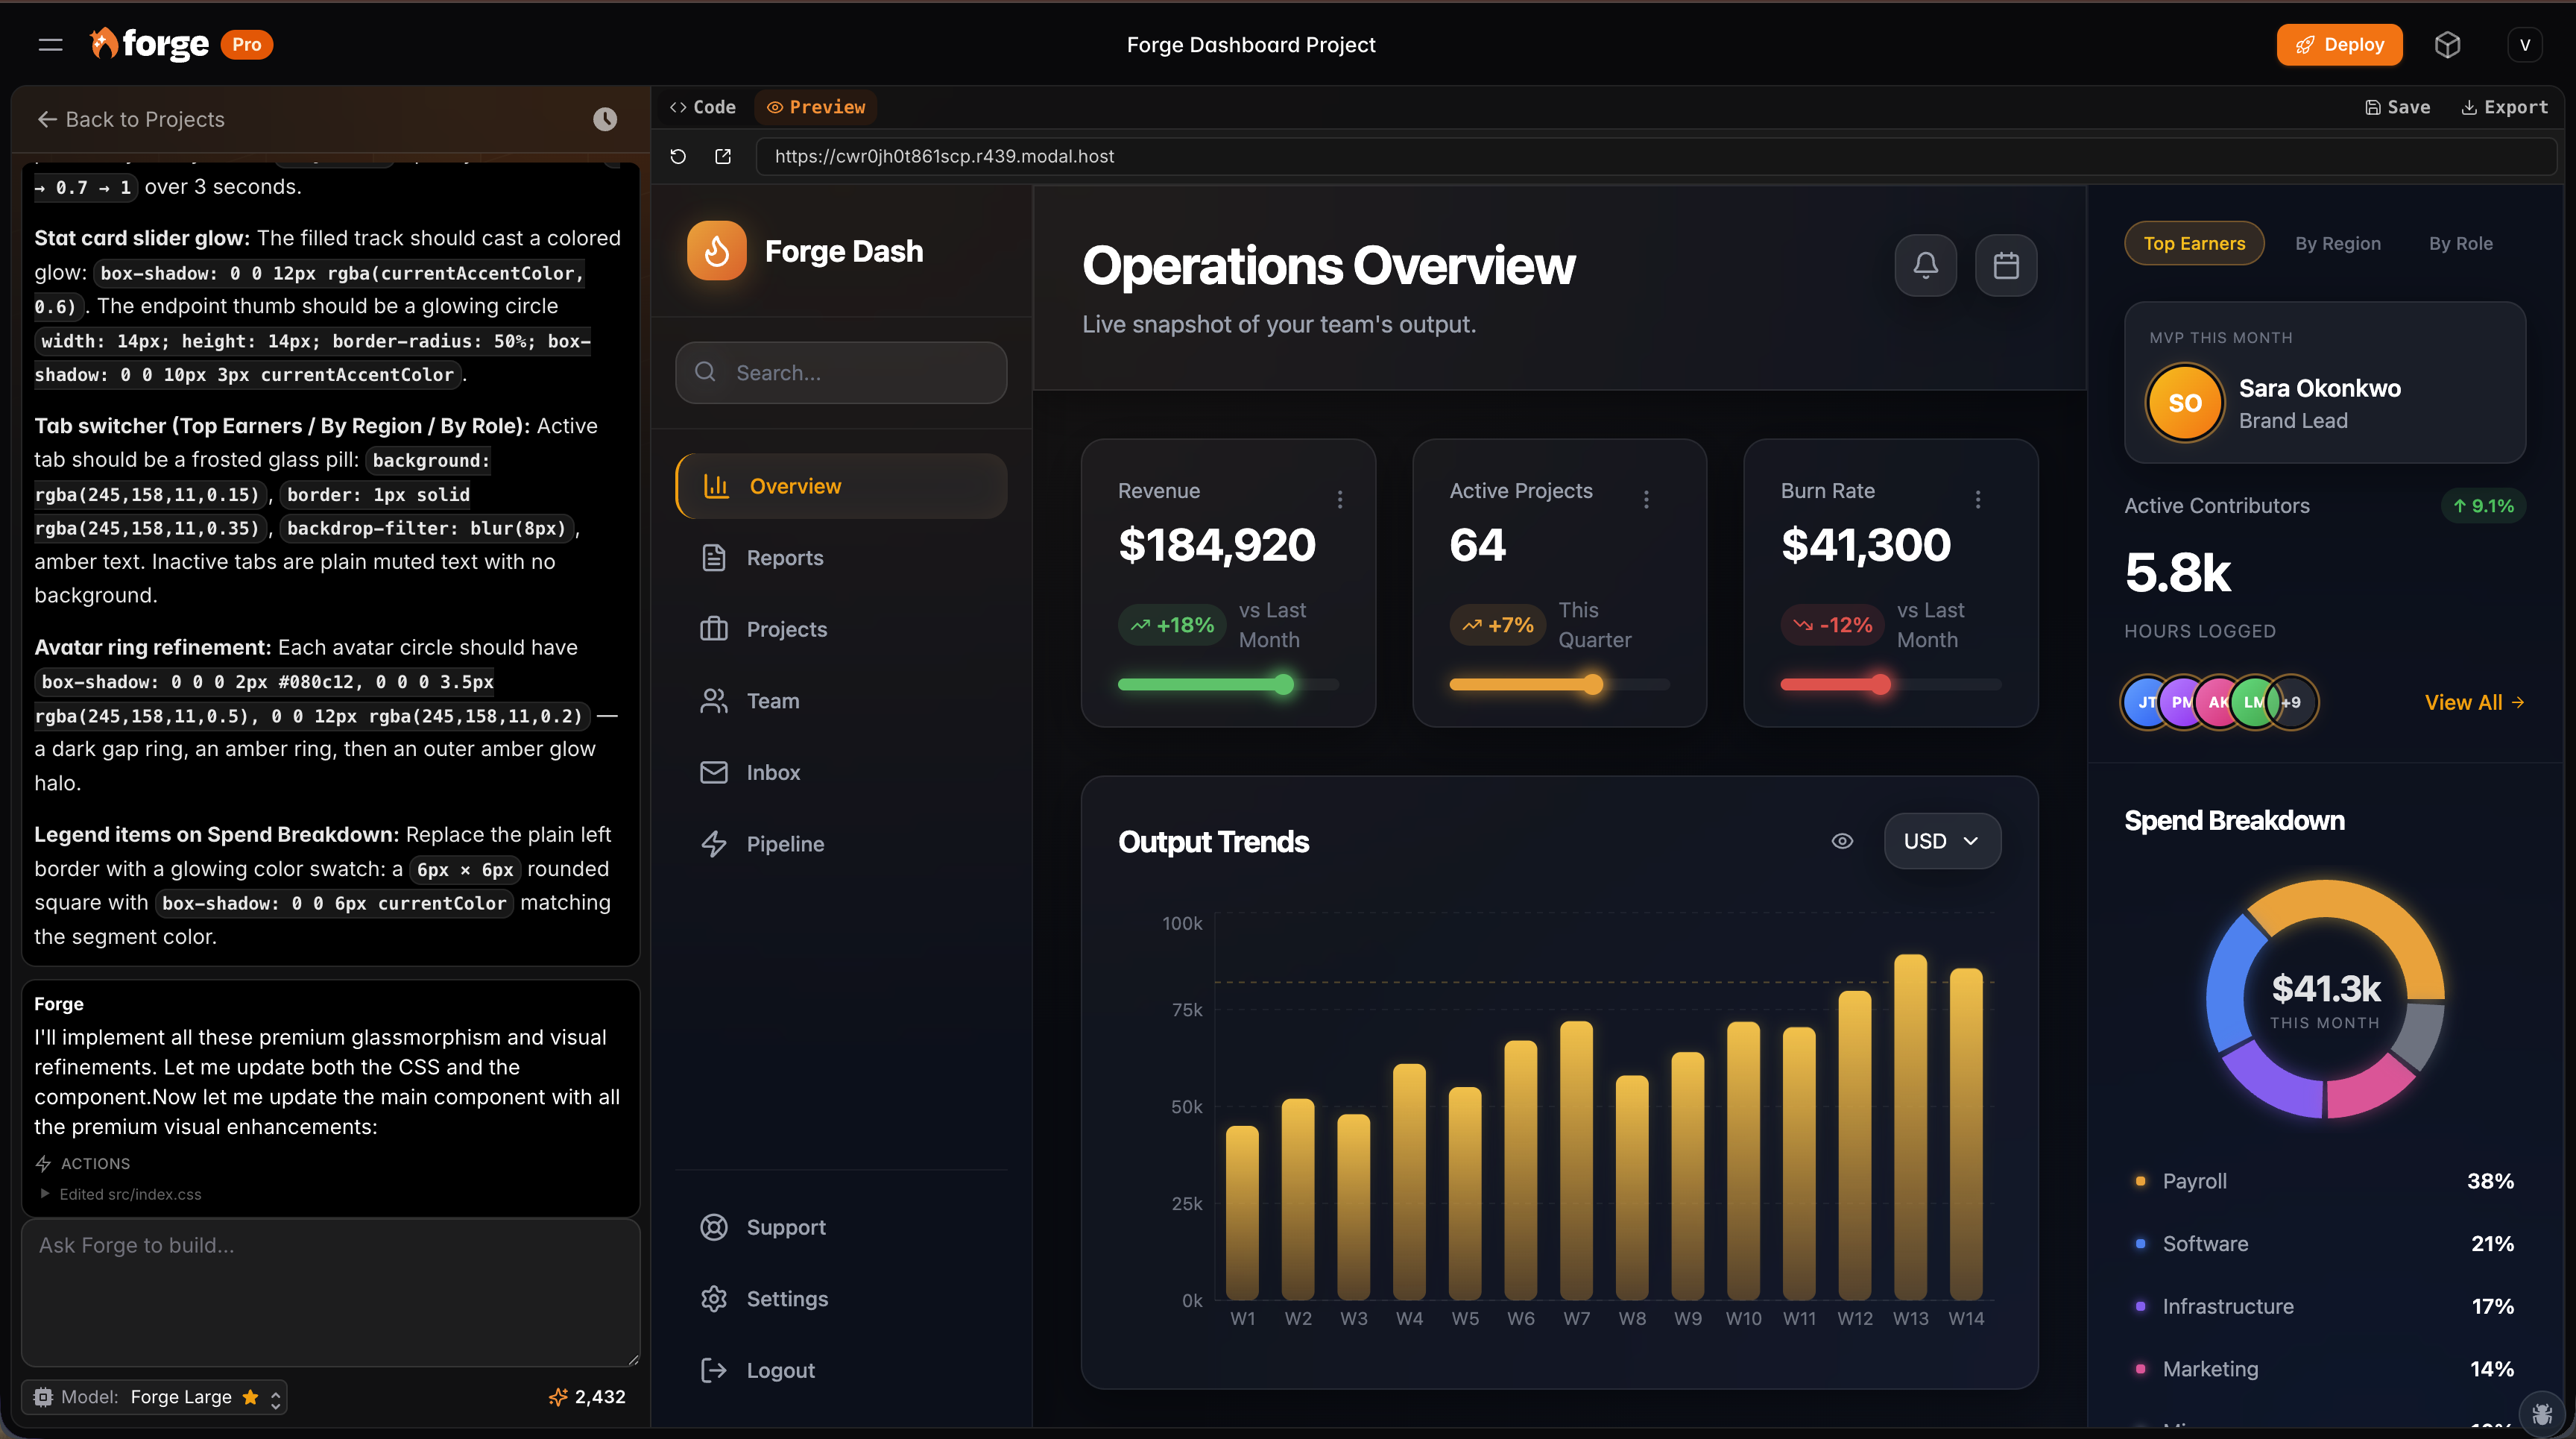Open preview in new window icon
Screen dimensions: 2576x1439
[723, 156]
